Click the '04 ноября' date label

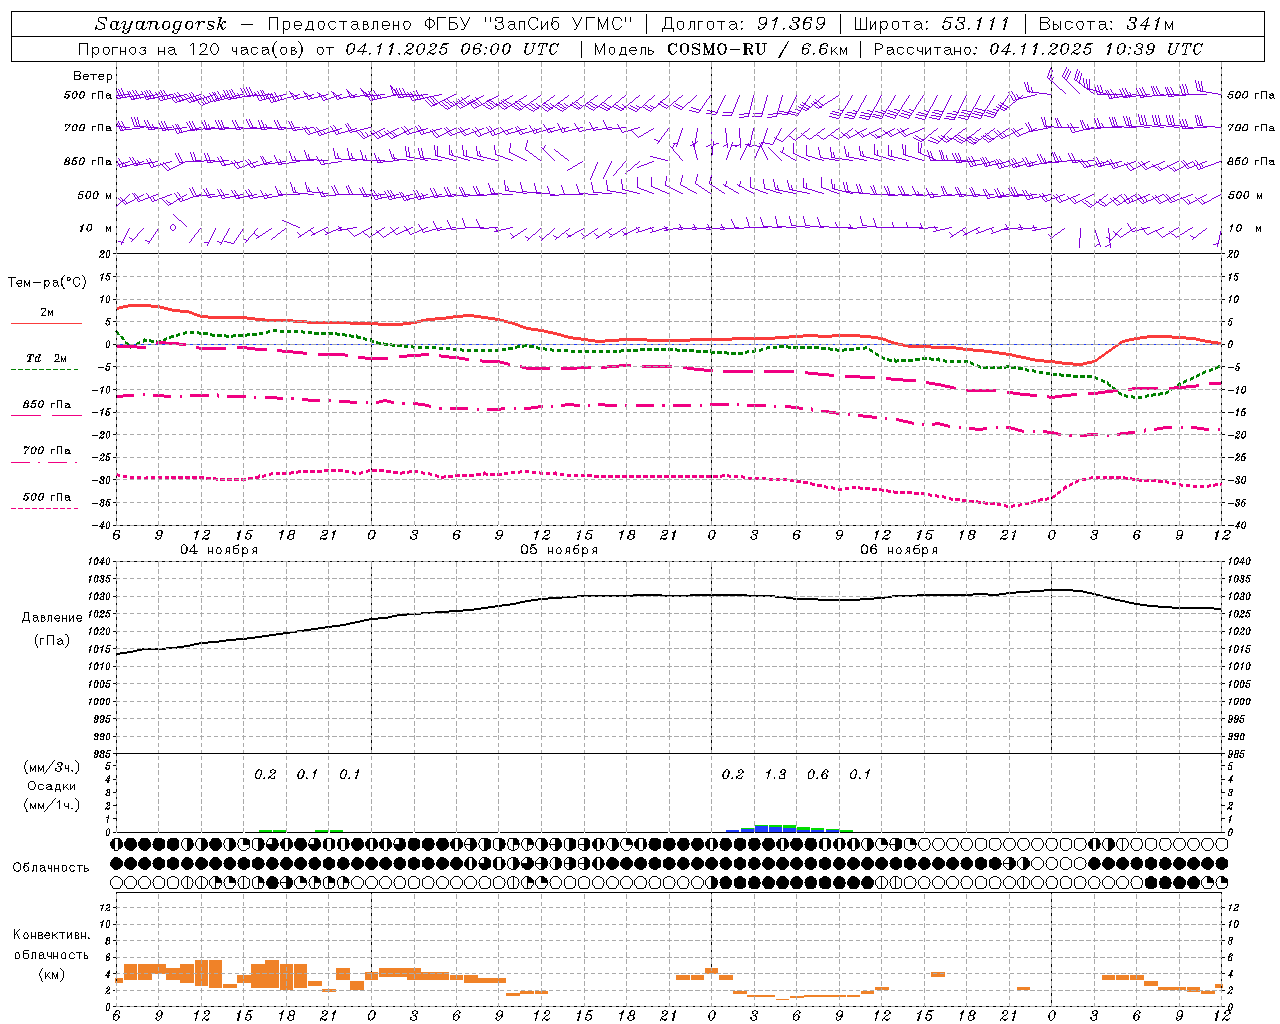(219, 550)
